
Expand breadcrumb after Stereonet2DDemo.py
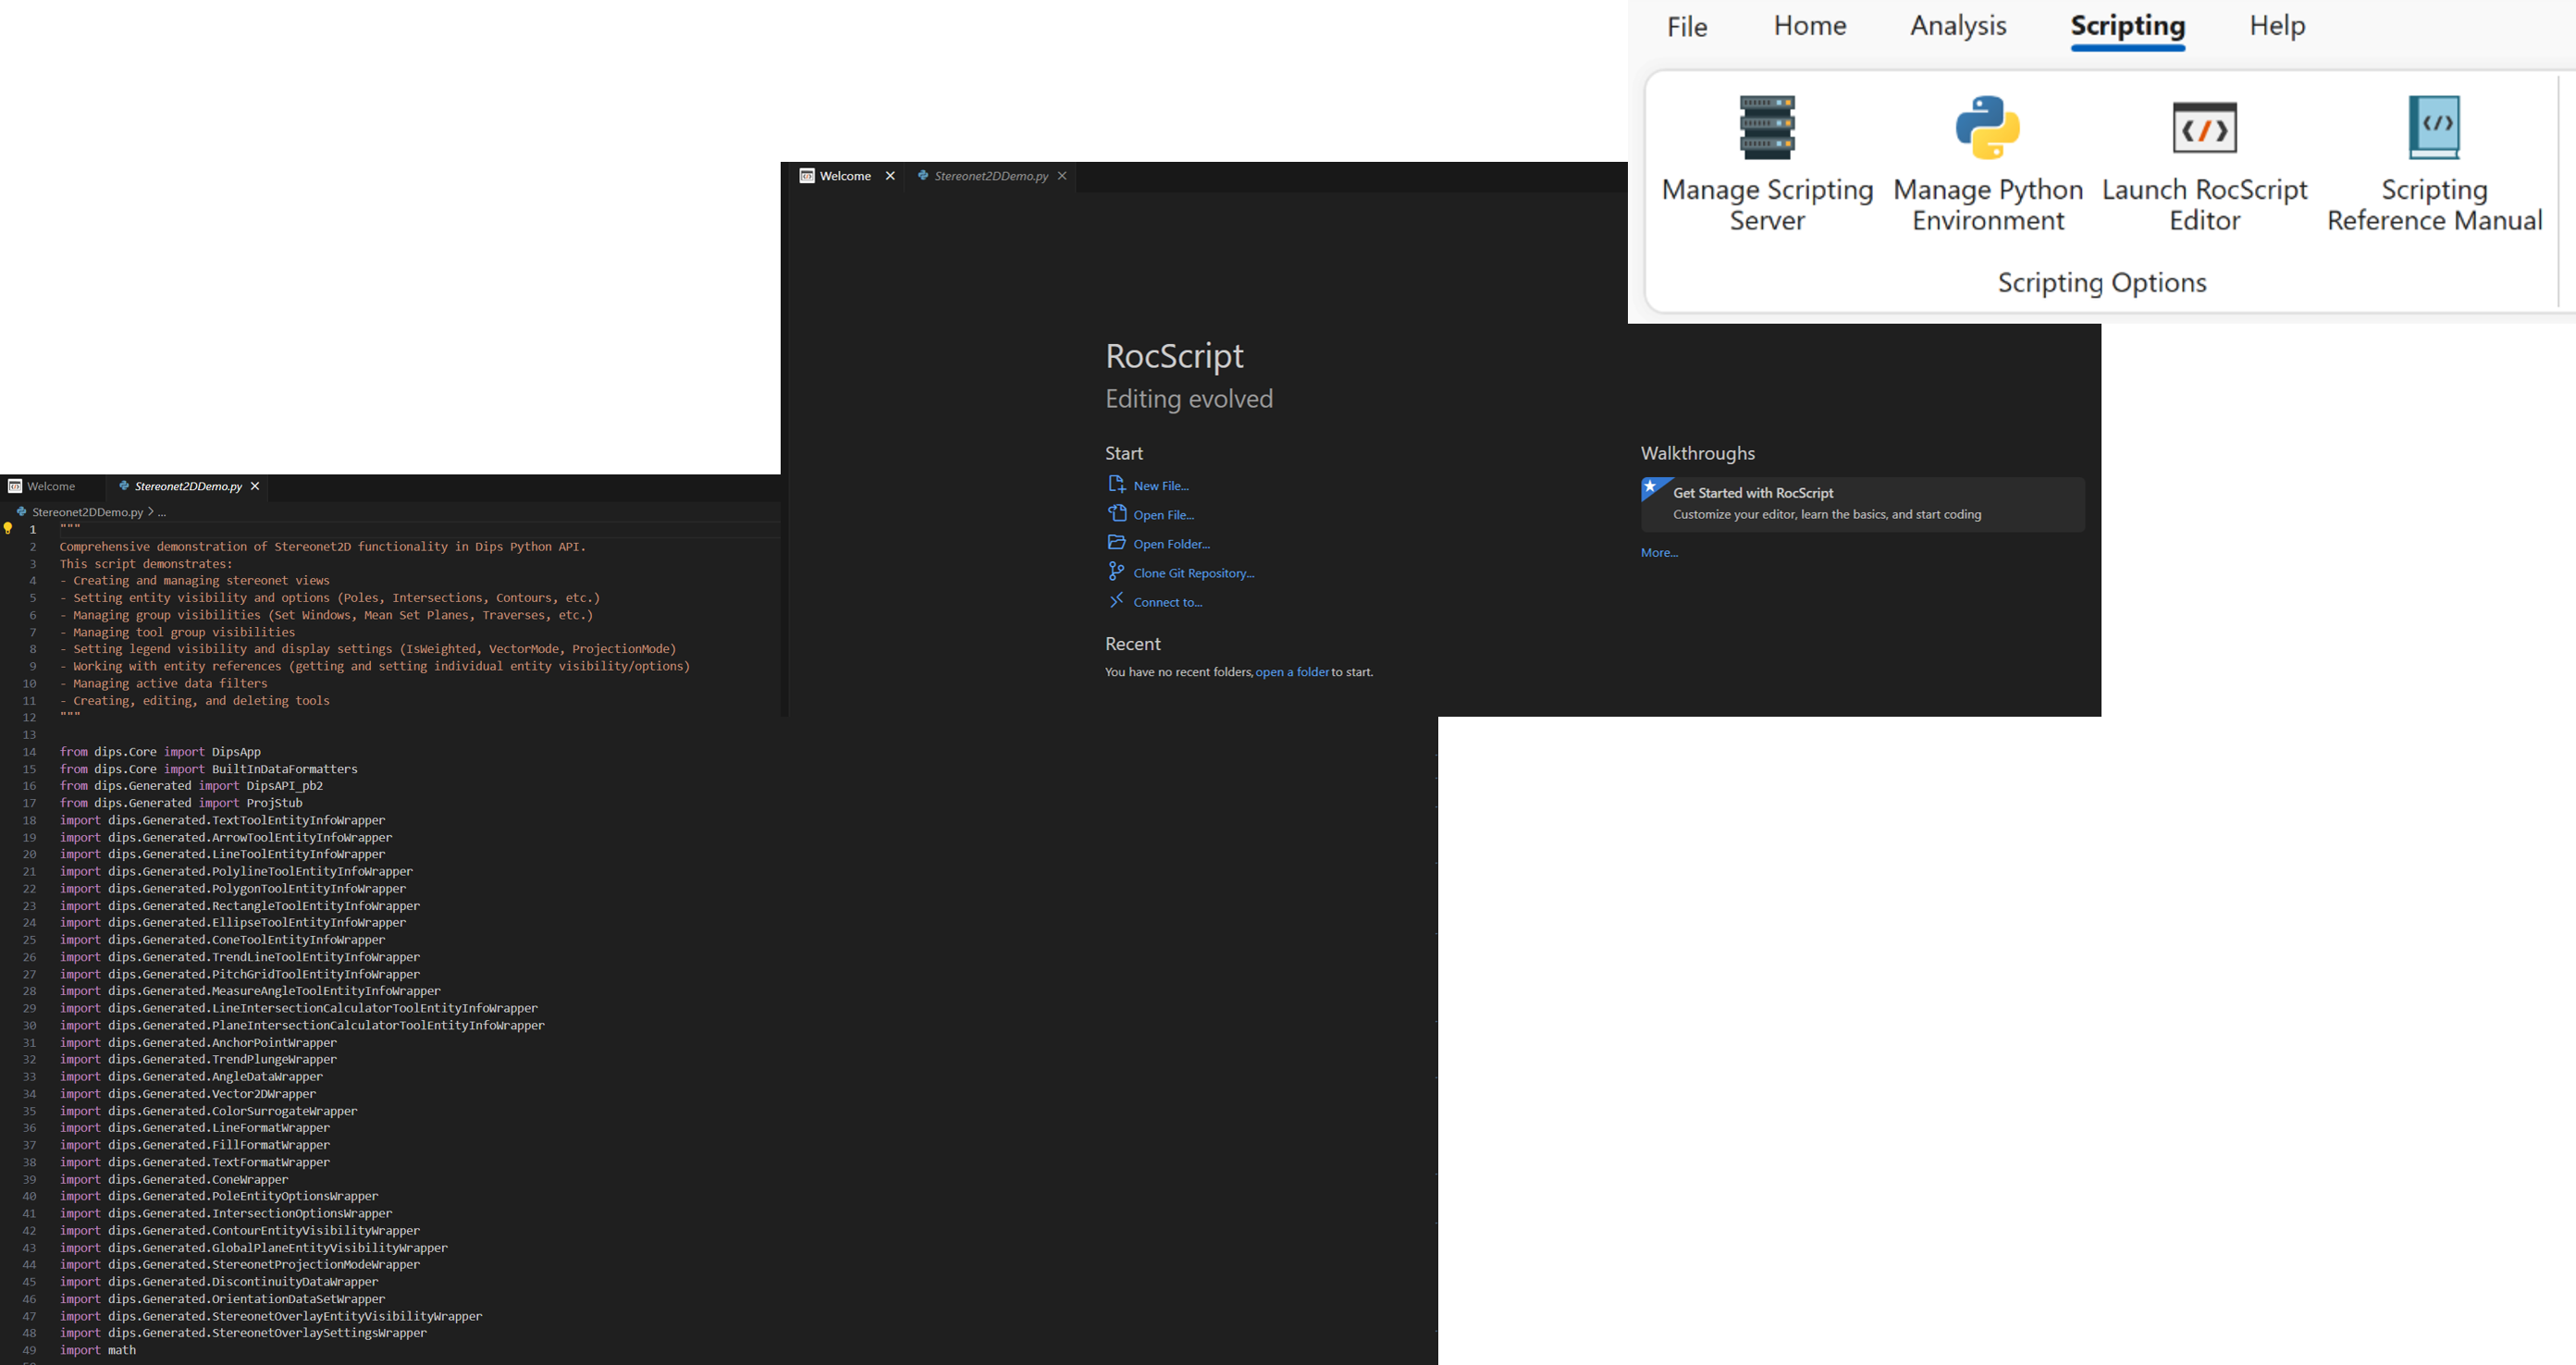tap(161, 512)
